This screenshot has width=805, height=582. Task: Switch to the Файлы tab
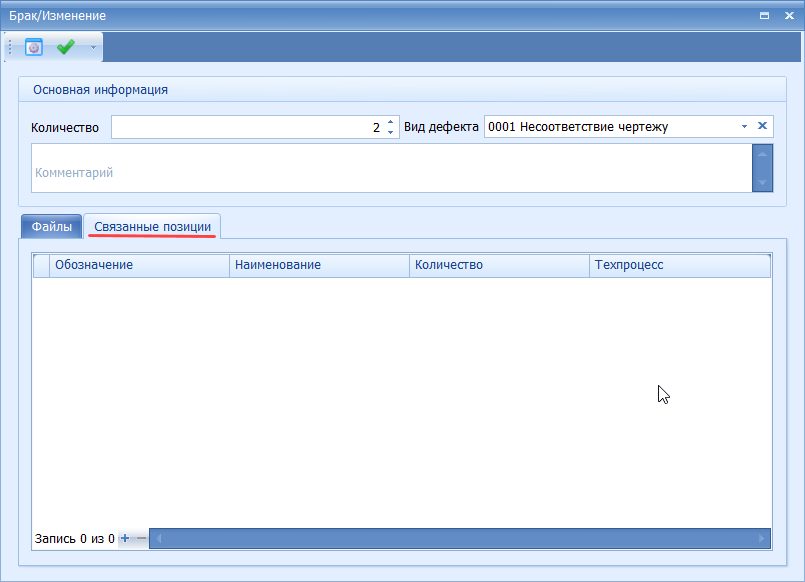tap(51, 227)
